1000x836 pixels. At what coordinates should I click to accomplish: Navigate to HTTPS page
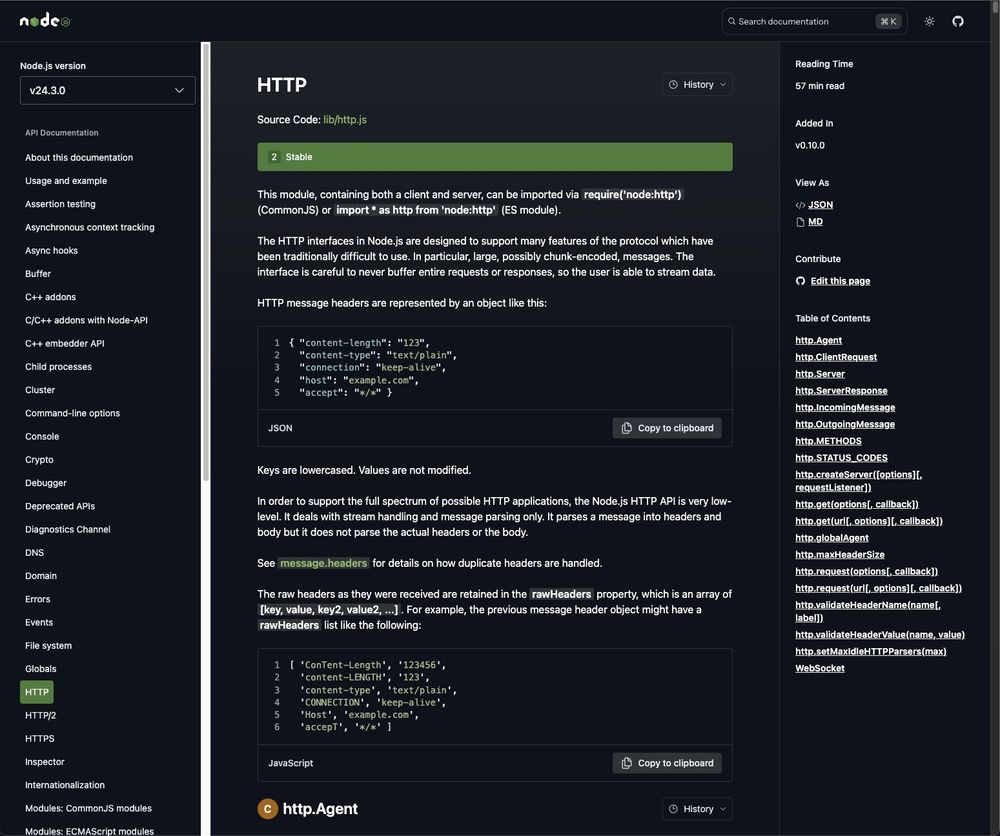pyautogui.click(x=40, y=738)
